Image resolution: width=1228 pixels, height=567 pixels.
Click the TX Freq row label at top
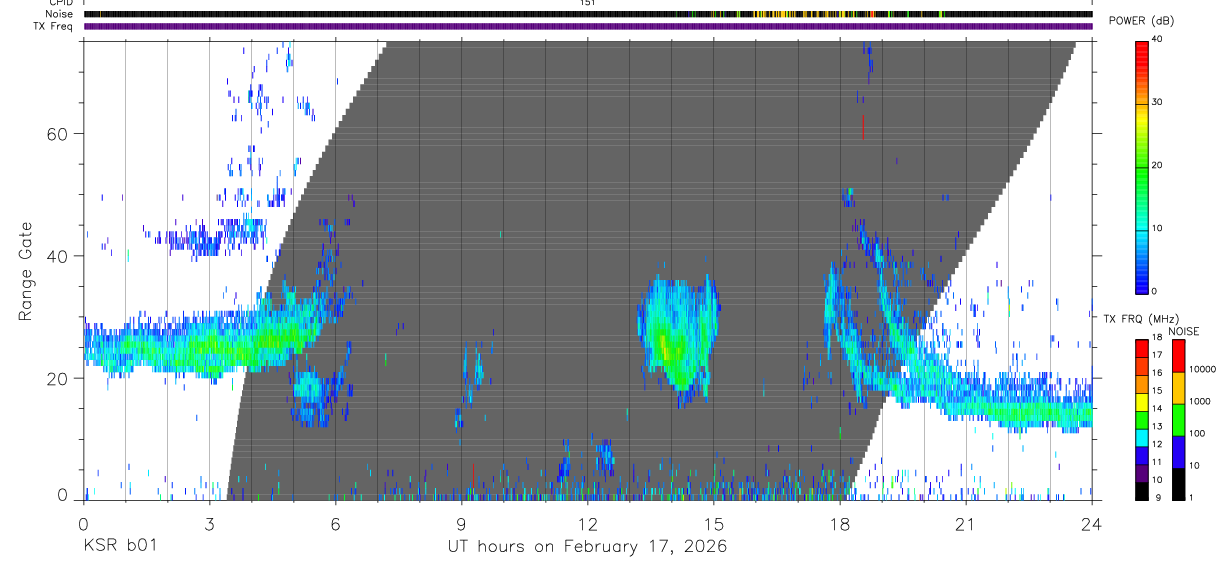tap(53, 26)
